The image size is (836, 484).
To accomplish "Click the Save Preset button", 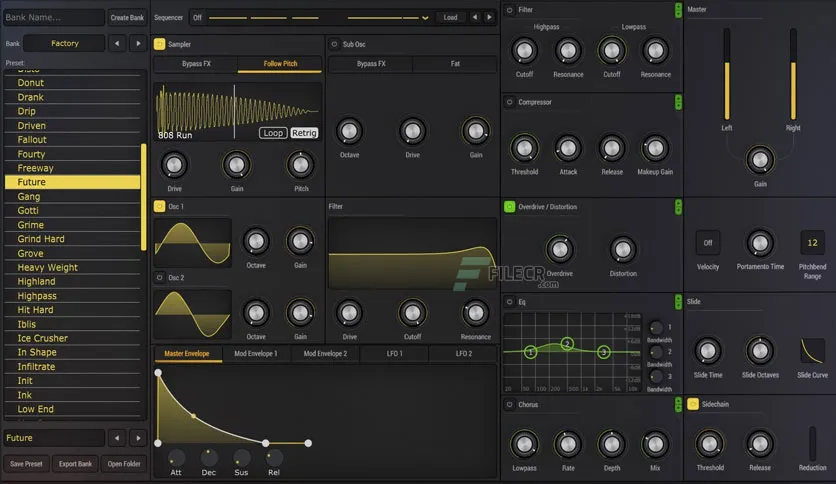I will coord(26,464).
